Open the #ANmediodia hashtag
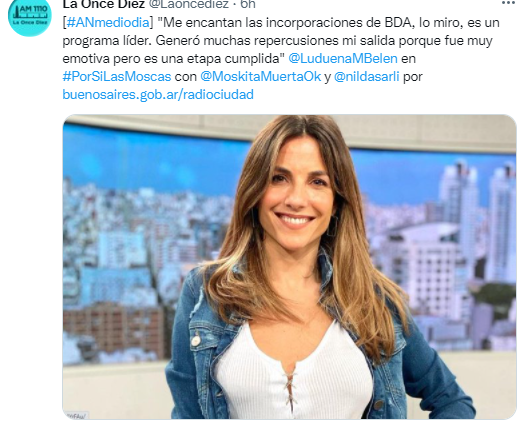Image resolution: width=520 pixels, height=430 pixels. (108, 23)
